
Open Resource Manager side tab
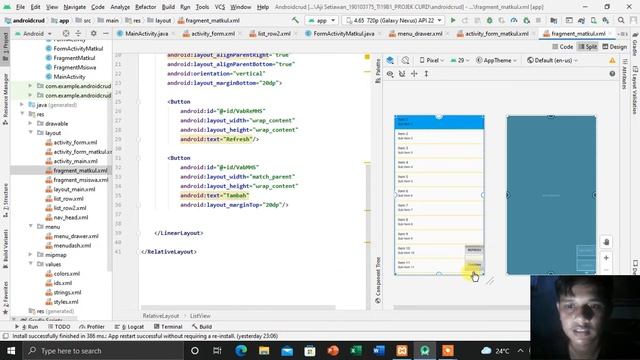pos(5,99)
